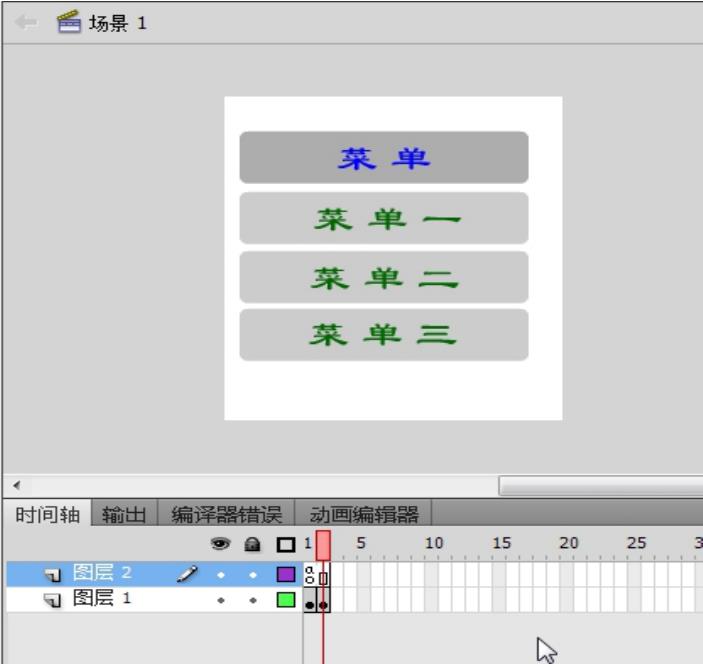Image resolution: width=703 pixels, height=664 pixels.
Task: Click the blue 菜单 button on the stage
Action: (384, 157)
